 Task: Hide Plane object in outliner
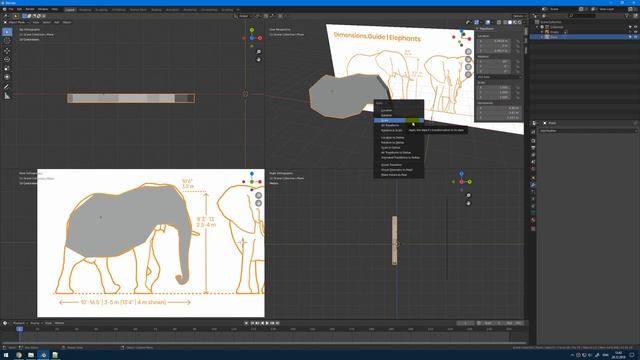pyautogui.click(x=635, y=37)
